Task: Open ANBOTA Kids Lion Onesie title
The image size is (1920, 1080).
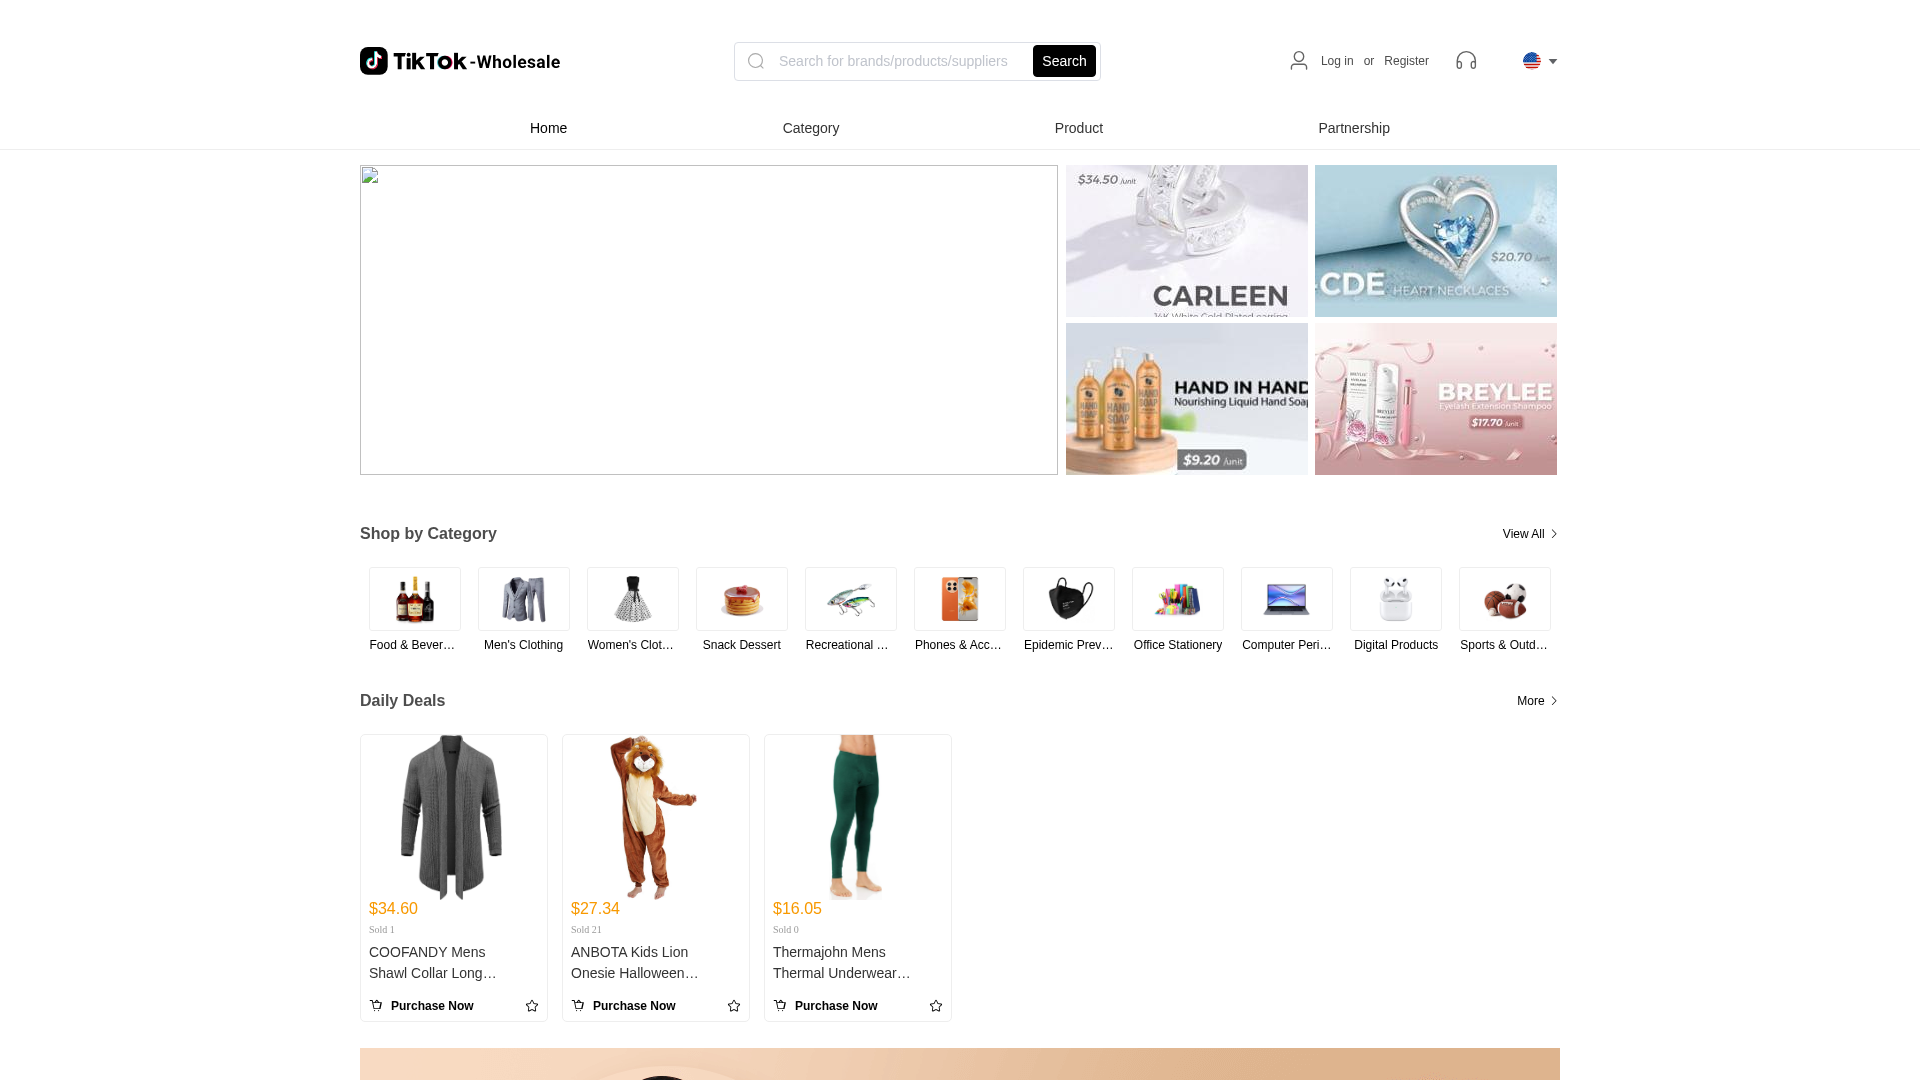Action: click(635, 963)
